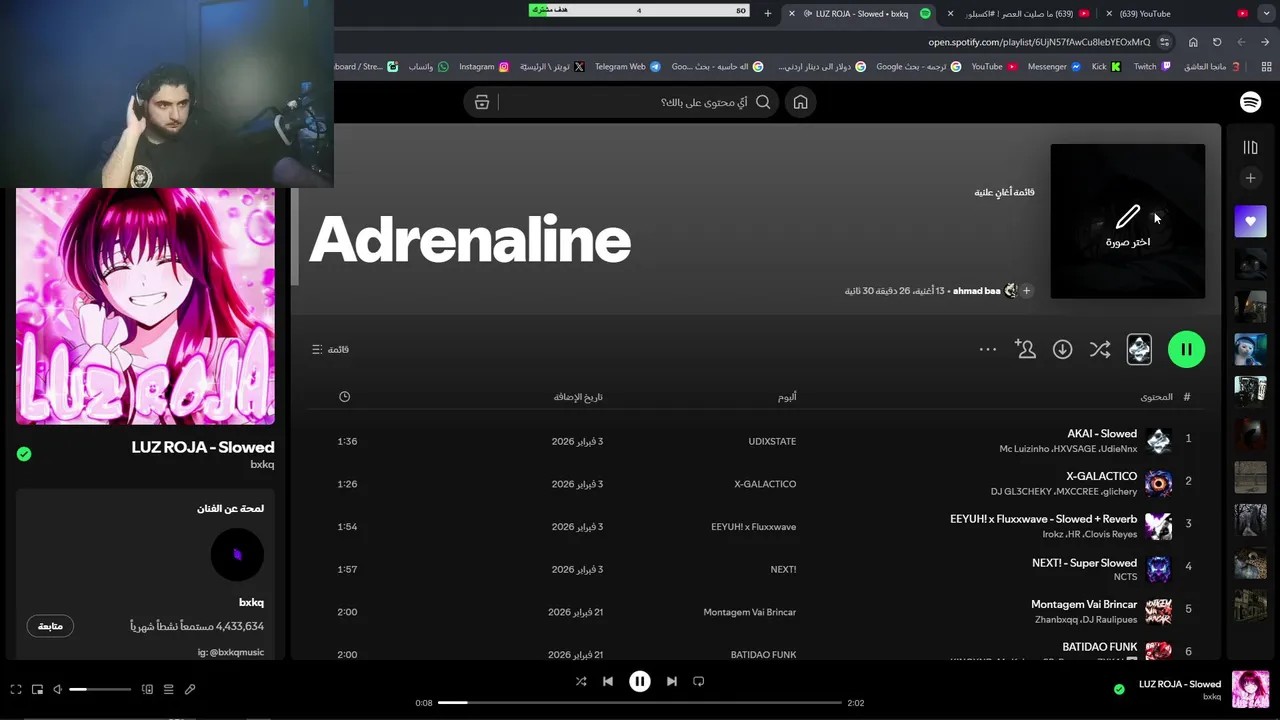Screen dimensions: 1280x720
Task: Open the mini player
Action: tap(37, 689)
